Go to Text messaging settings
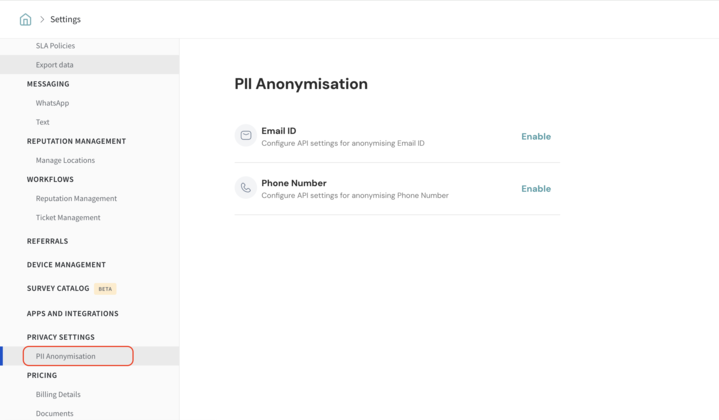The image size is (719, 420). pos(43,122)
